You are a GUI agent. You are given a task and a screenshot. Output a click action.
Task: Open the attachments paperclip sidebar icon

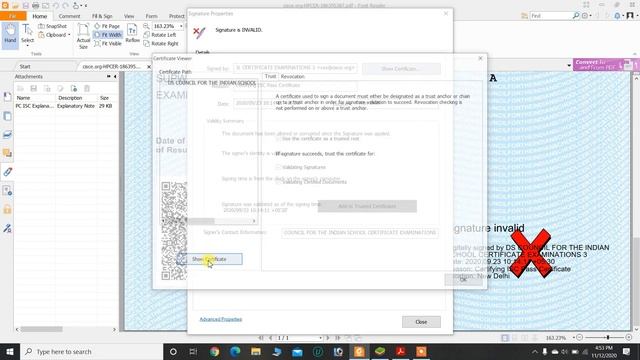pos(7,171)
